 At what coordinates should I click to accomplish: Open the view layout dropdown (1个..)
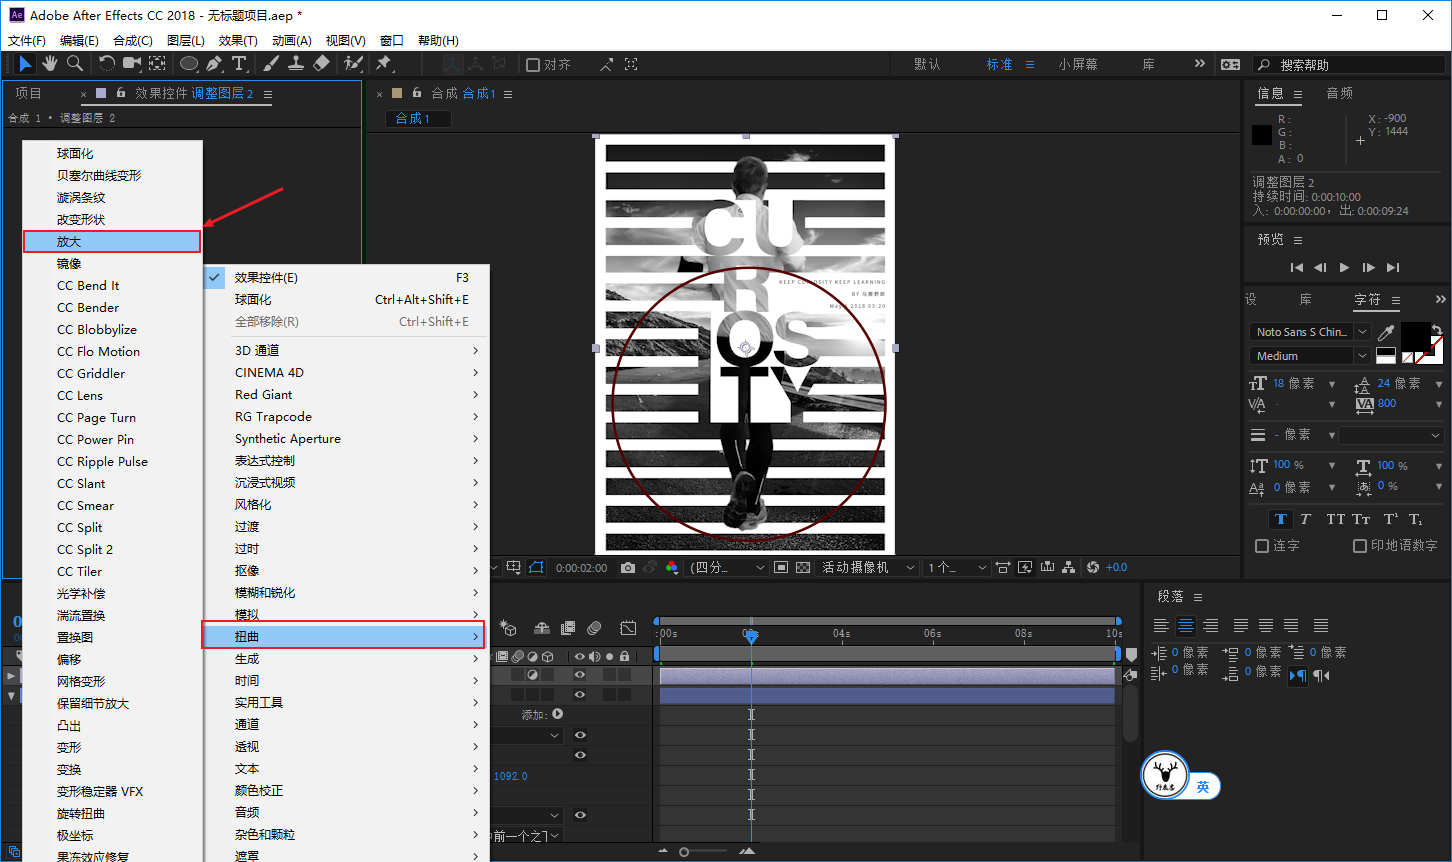point(957,567)
